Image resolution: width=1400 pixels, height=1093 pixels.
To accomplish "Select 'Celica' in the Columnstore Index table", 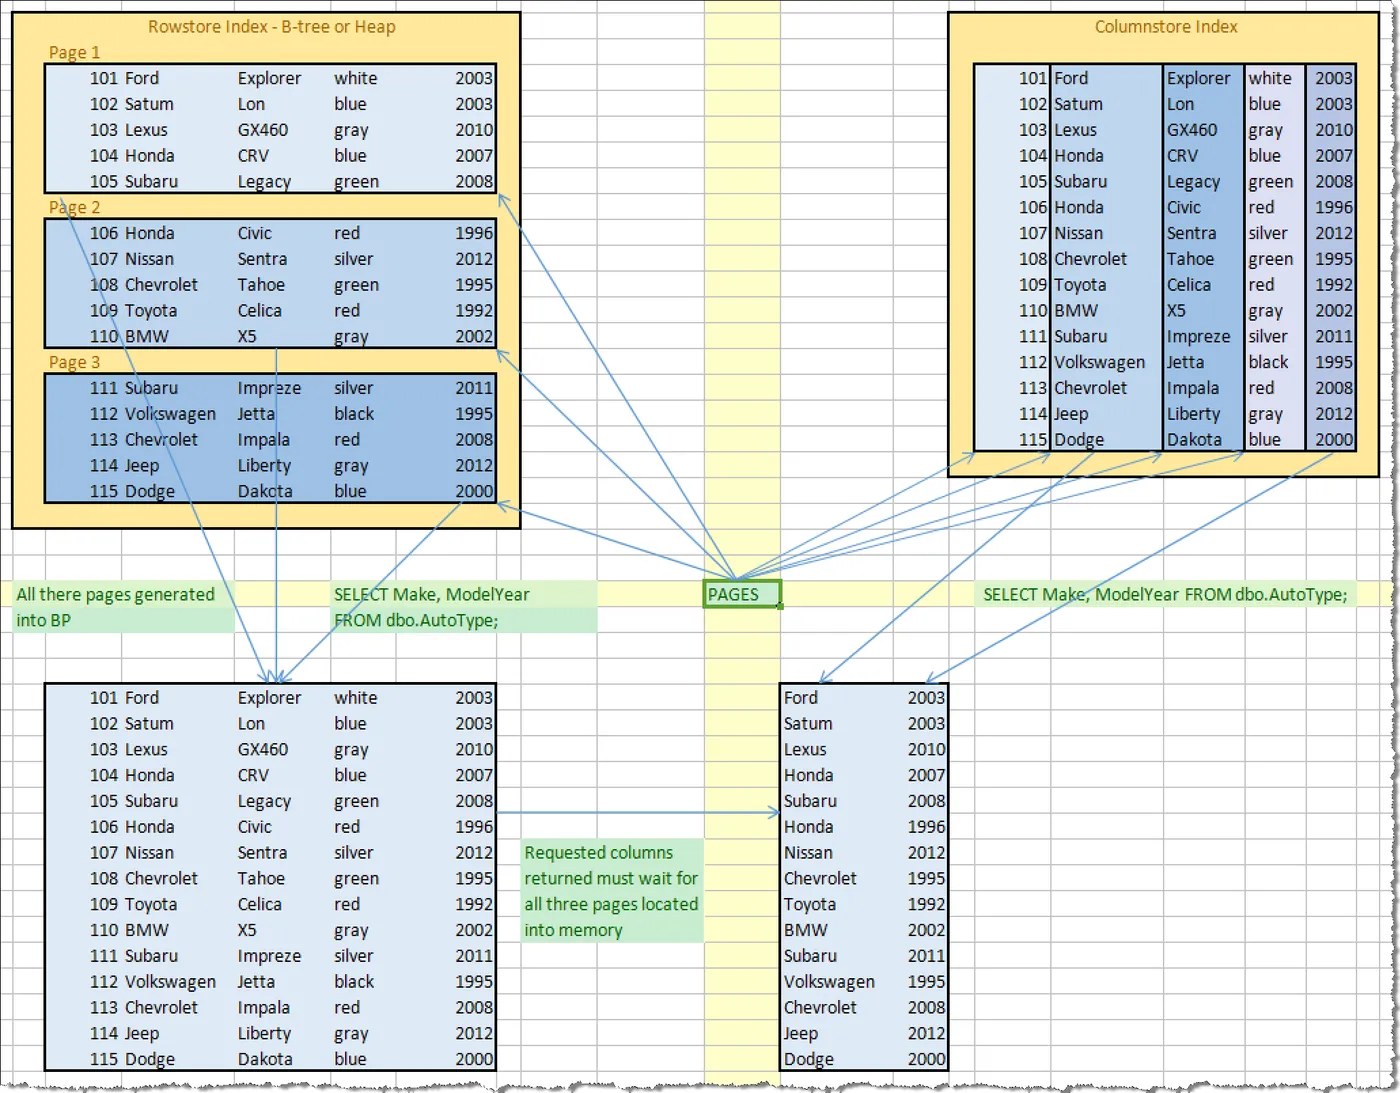I will coord(1188,285).
